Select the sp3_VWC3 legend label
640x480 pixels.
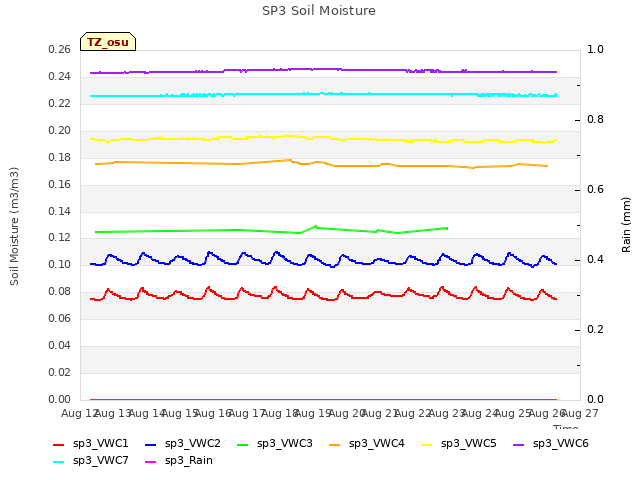pyautogui.click(x=284, y=444)
